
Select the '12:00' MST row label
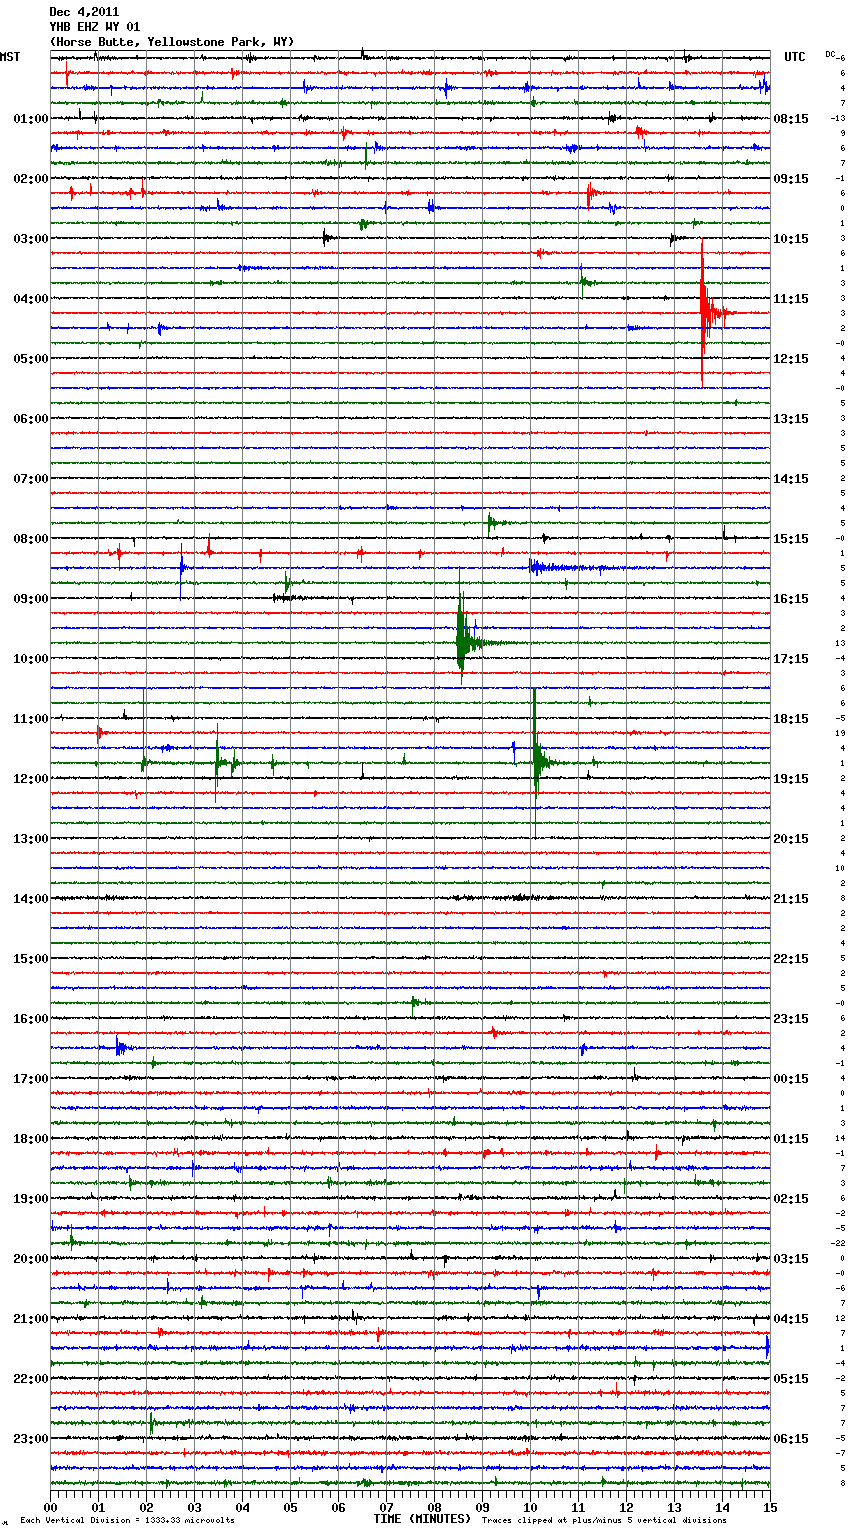pos(31,779)
